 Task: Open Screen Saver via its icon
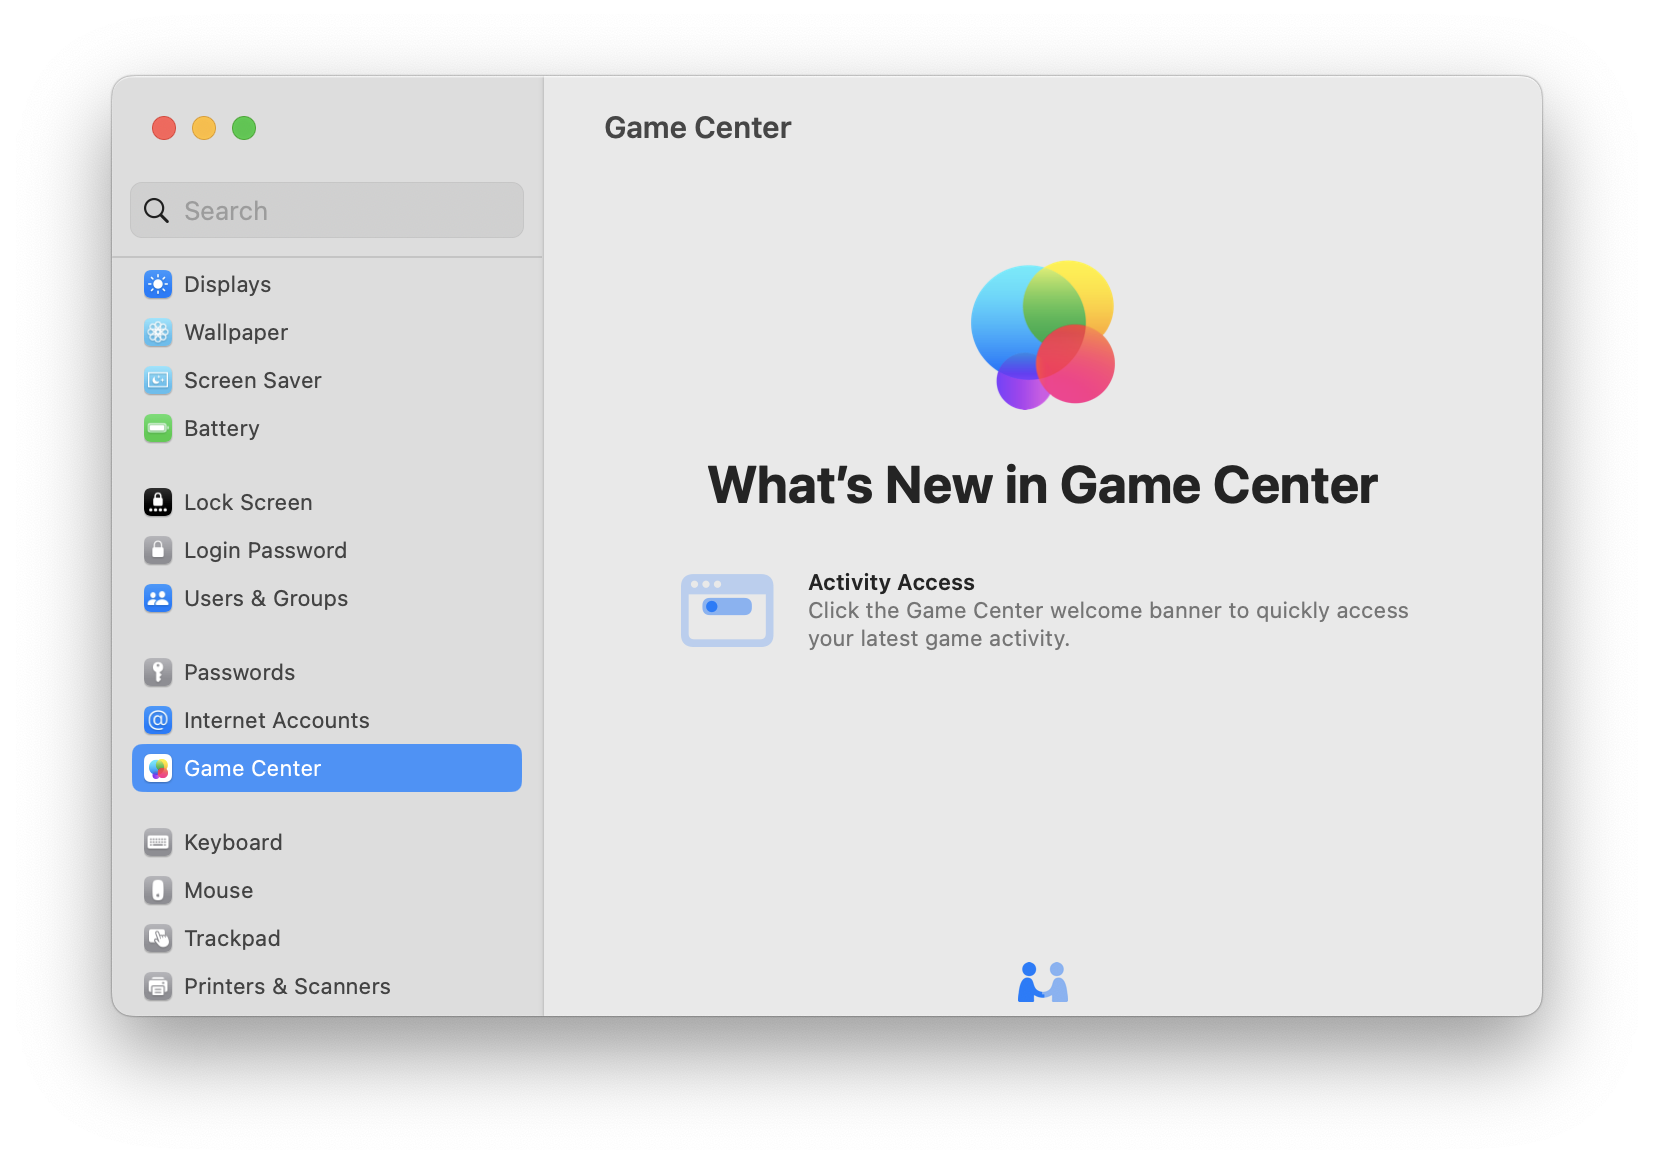coord(158,381)
